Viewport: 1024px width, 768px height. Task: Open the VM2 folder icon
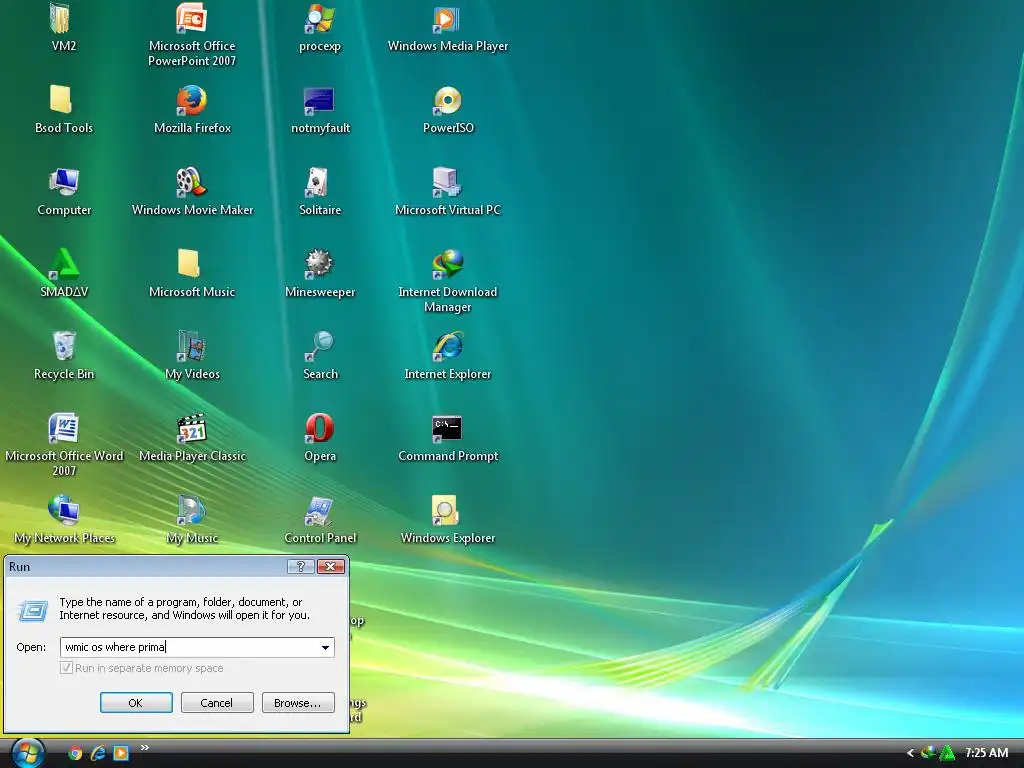61,18
